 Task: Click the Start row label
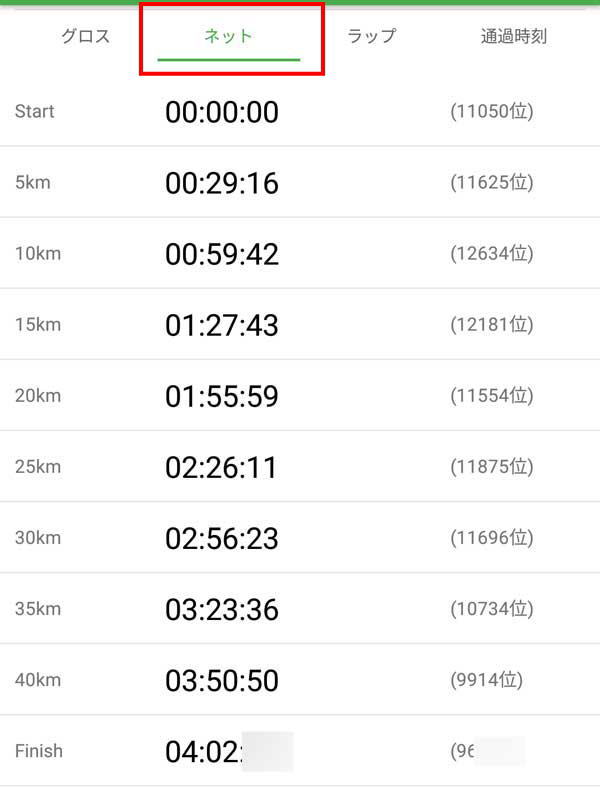coord(35,111)
